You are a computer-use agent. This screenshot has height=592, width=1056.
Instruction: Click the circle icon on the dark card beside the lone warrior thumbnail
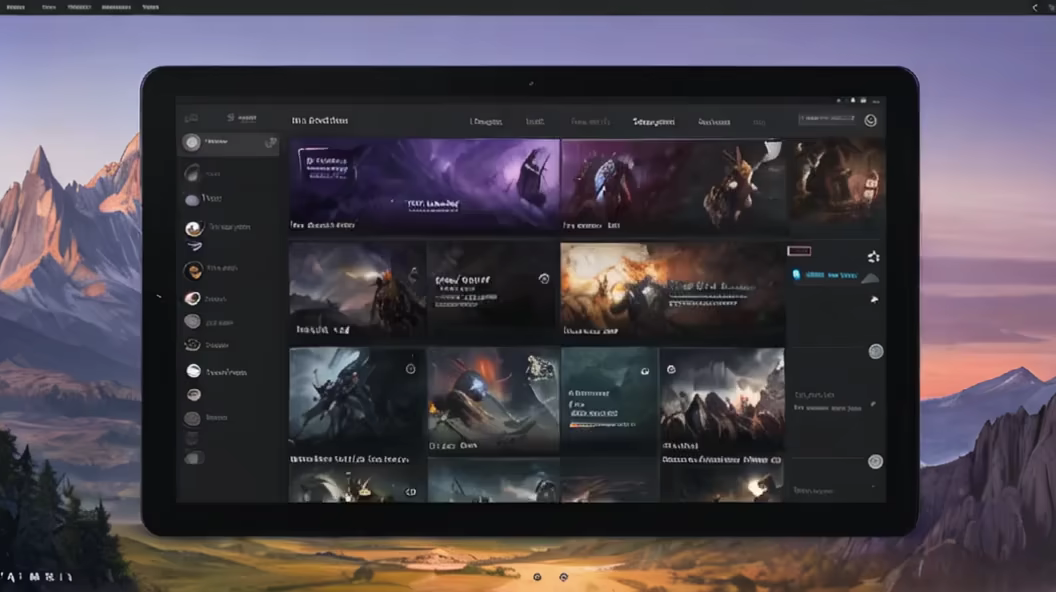(x=543, y=279)
